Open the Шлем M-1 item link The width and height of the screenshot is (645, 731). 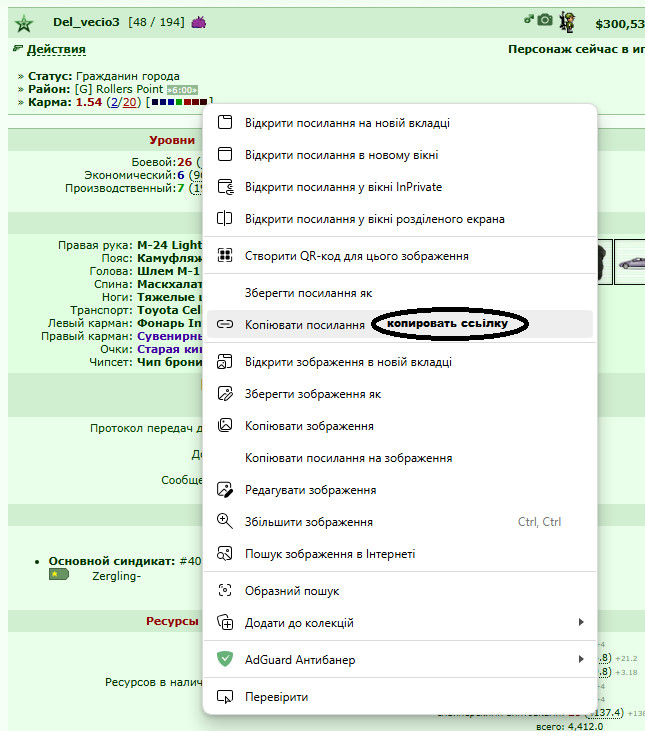coord(168,271)
